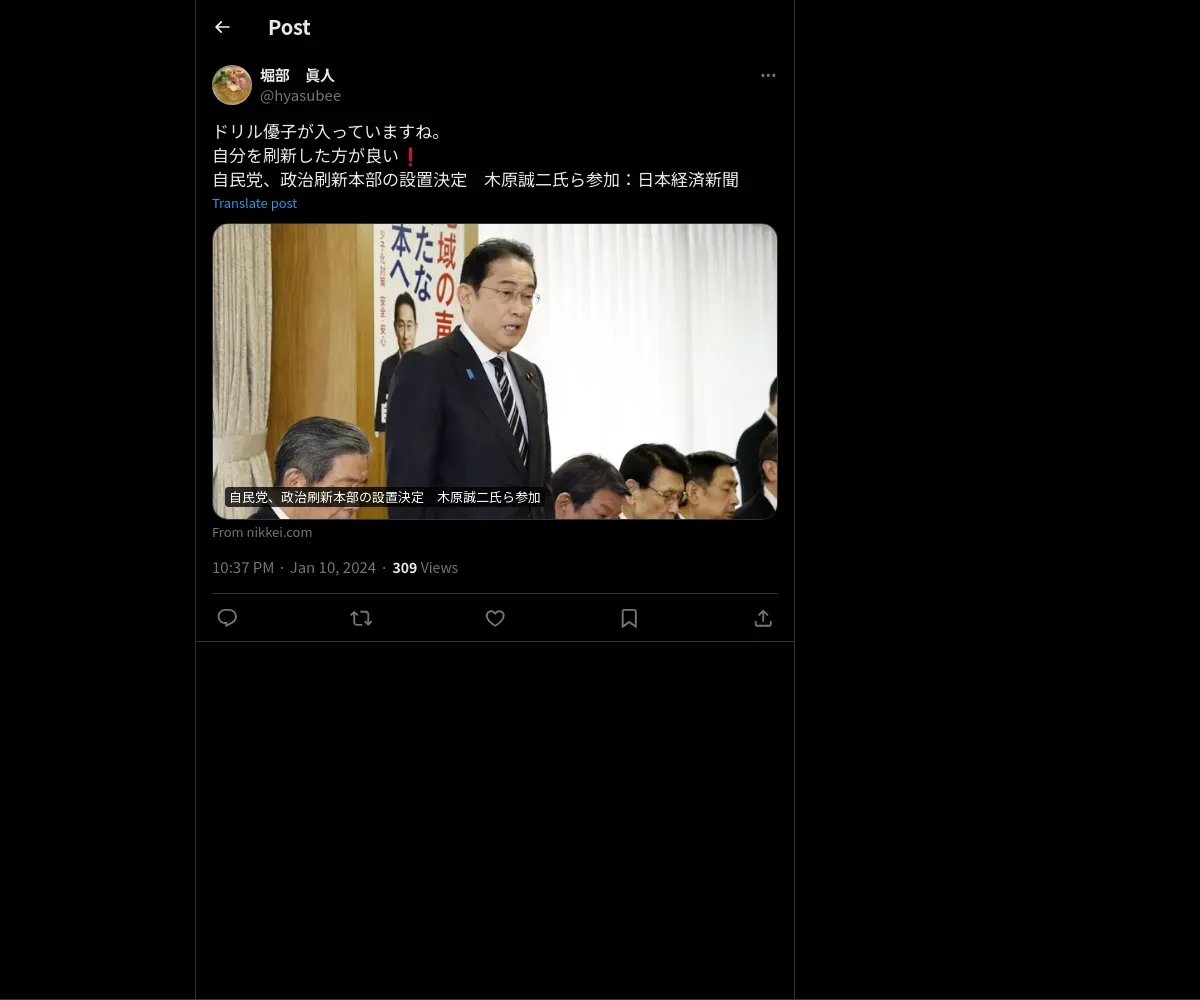Go back using the left arrow icon
The image size is (1200, 1000).
[222, 27]
